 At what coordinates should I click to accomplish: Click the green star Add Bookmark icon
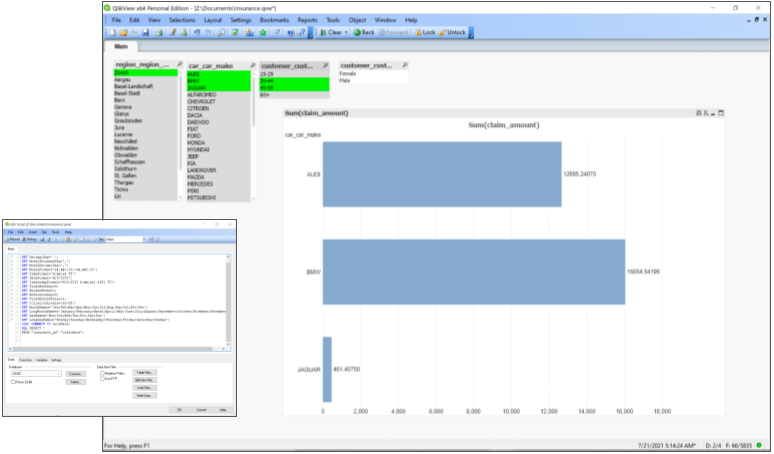click(263, 33)
